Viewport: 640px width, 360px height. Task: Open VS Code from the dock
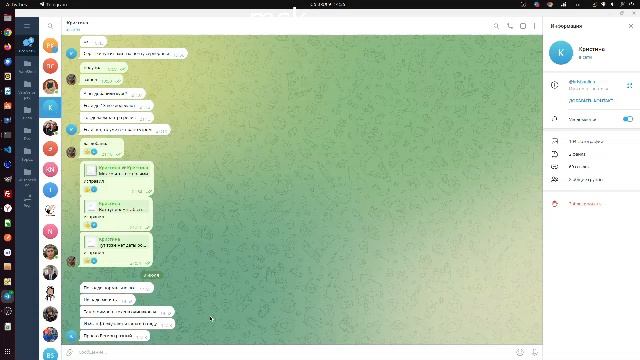(7, 150)
